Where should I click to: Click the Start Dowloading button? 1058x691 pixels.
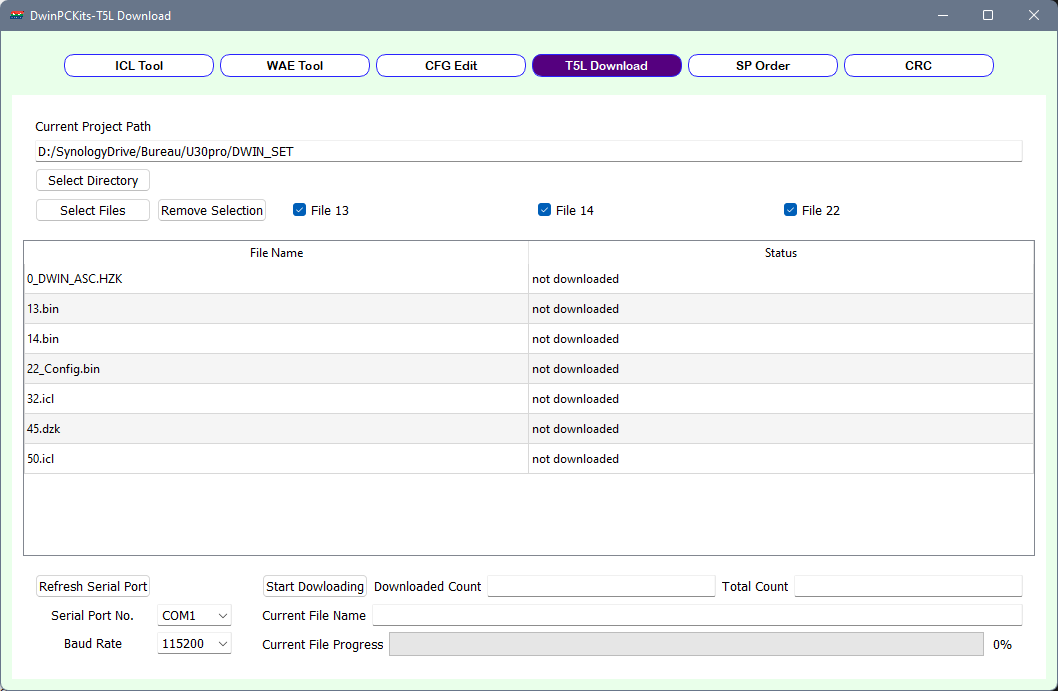314,586
